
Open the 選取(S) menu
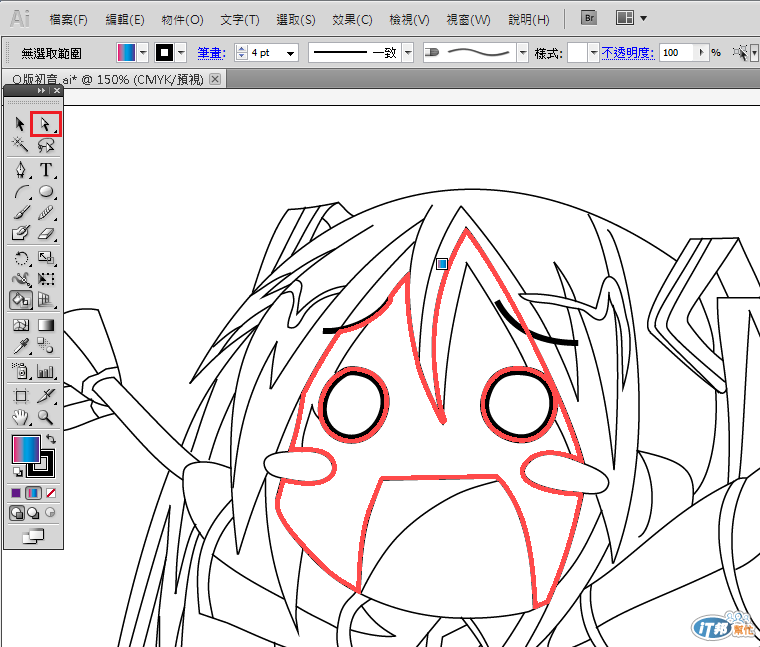point(296,20)
